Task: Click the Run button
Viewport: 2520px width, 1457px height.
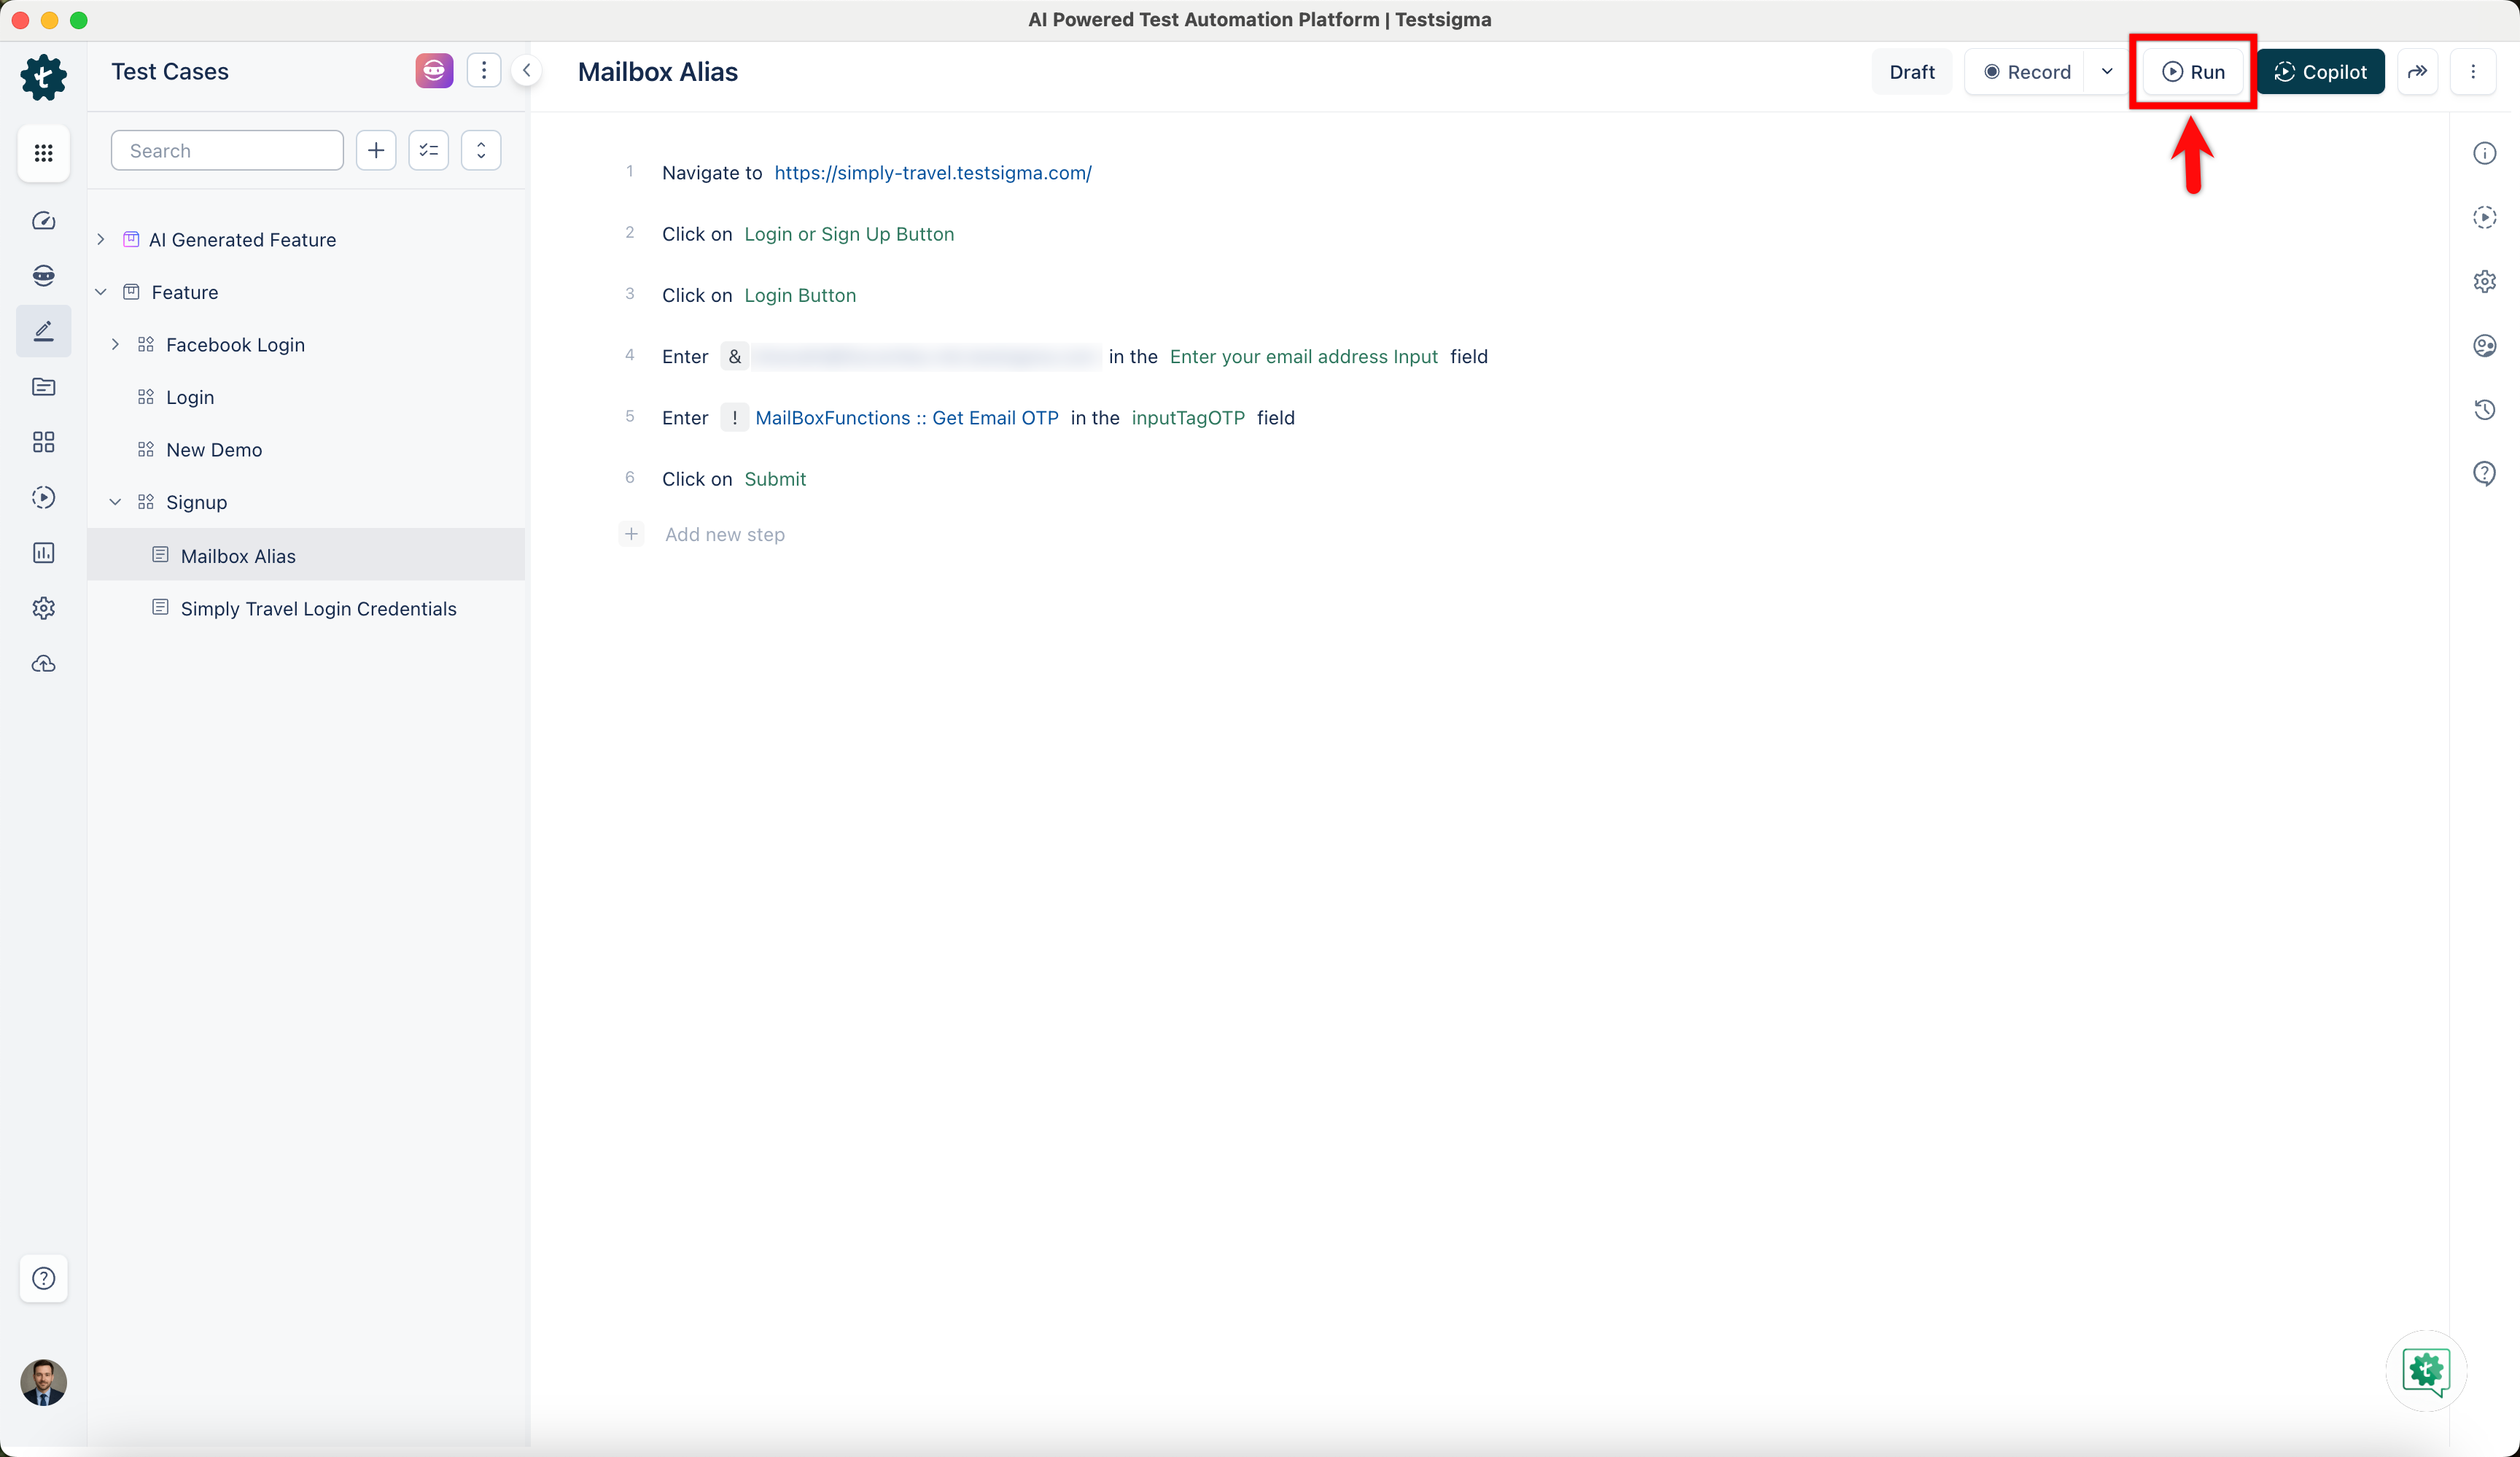Action: [x=2193, y=72]
